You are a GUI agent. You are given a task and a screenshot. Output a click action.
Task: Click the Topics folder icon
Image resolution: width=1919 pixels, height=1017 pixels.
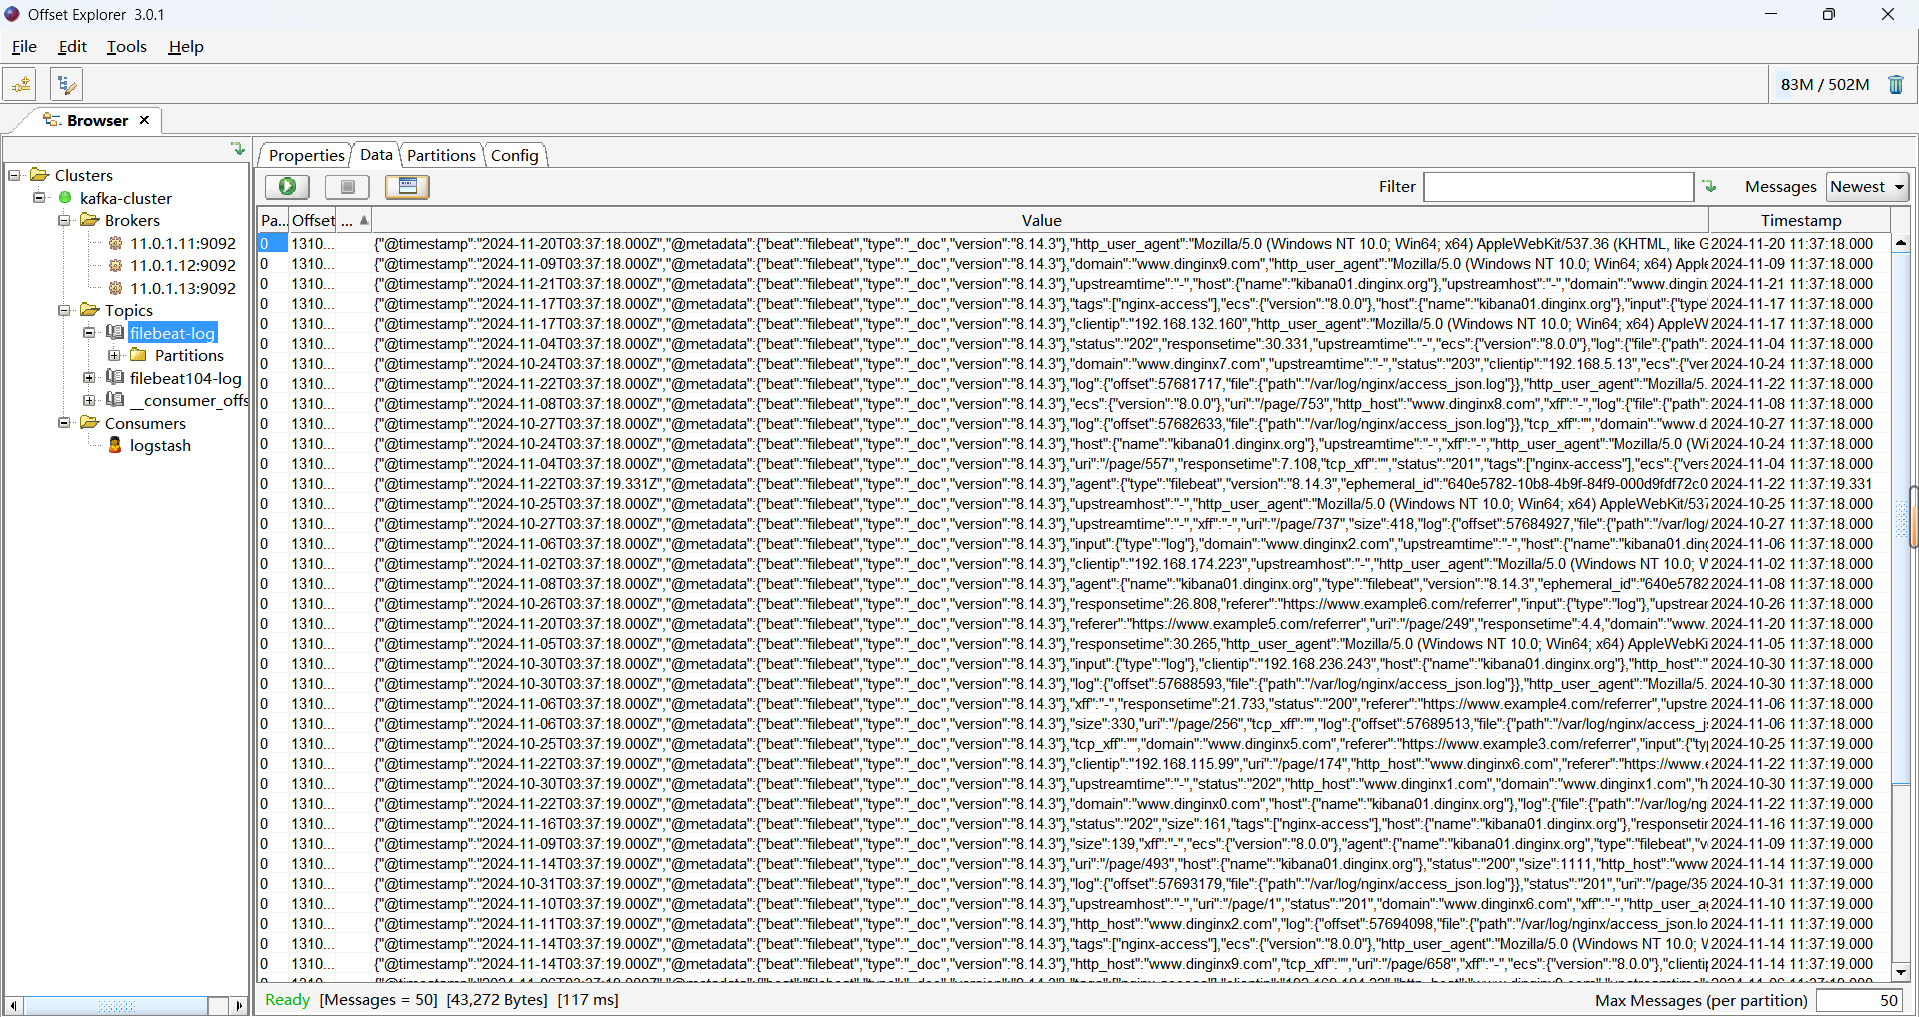[x=90, y=310]
